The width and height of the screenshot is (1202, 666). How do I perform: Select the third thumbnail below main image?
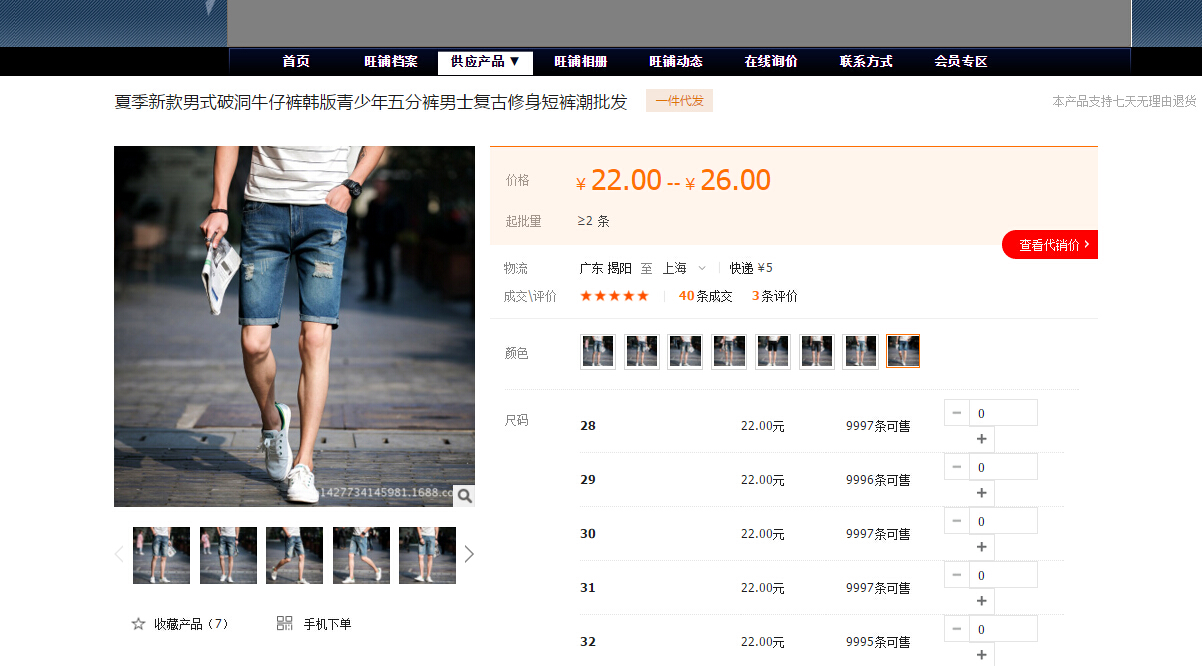click(x=294, y=555)
